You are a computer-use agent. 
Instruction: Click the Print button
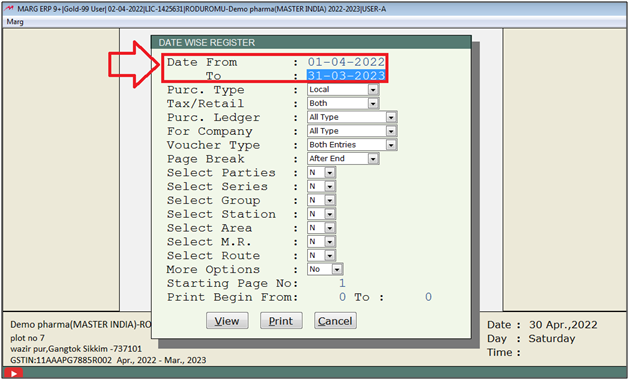coord(281,321)
